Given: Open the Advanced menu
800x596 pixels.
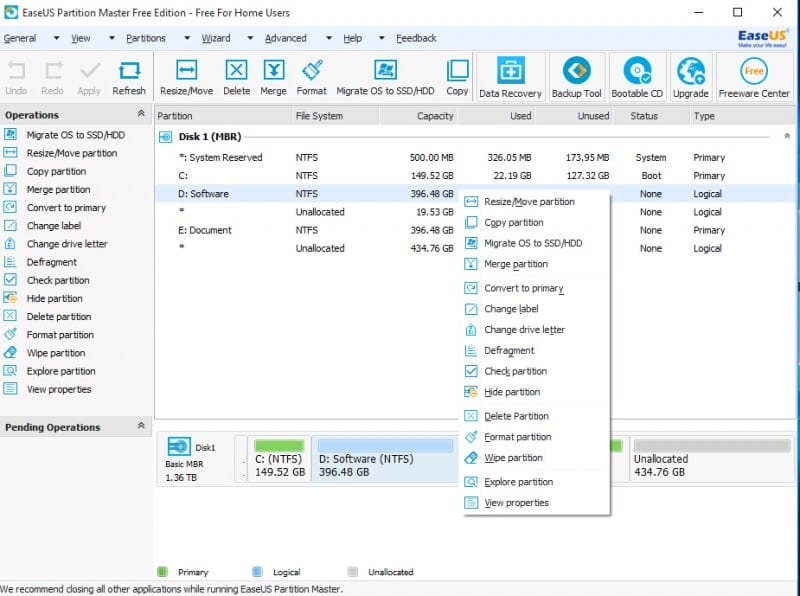Looking at the screenshot, I should (285, 38).
